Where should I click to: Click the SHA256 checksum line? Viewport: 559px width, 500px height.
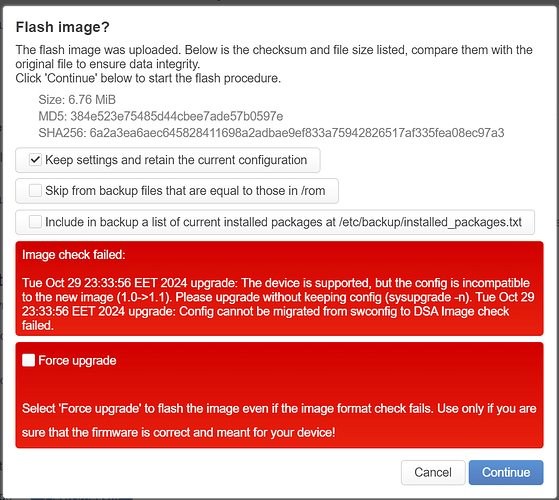tap(271, 133)
